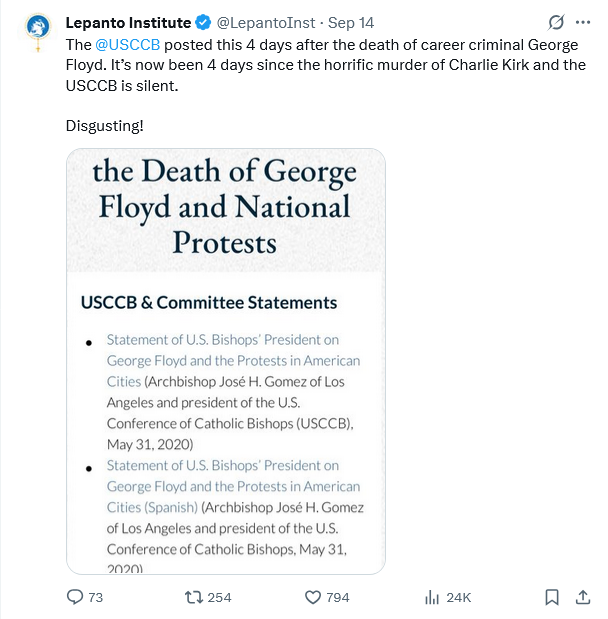Open the Grok explain icon
608x619 pixels.
556,22
